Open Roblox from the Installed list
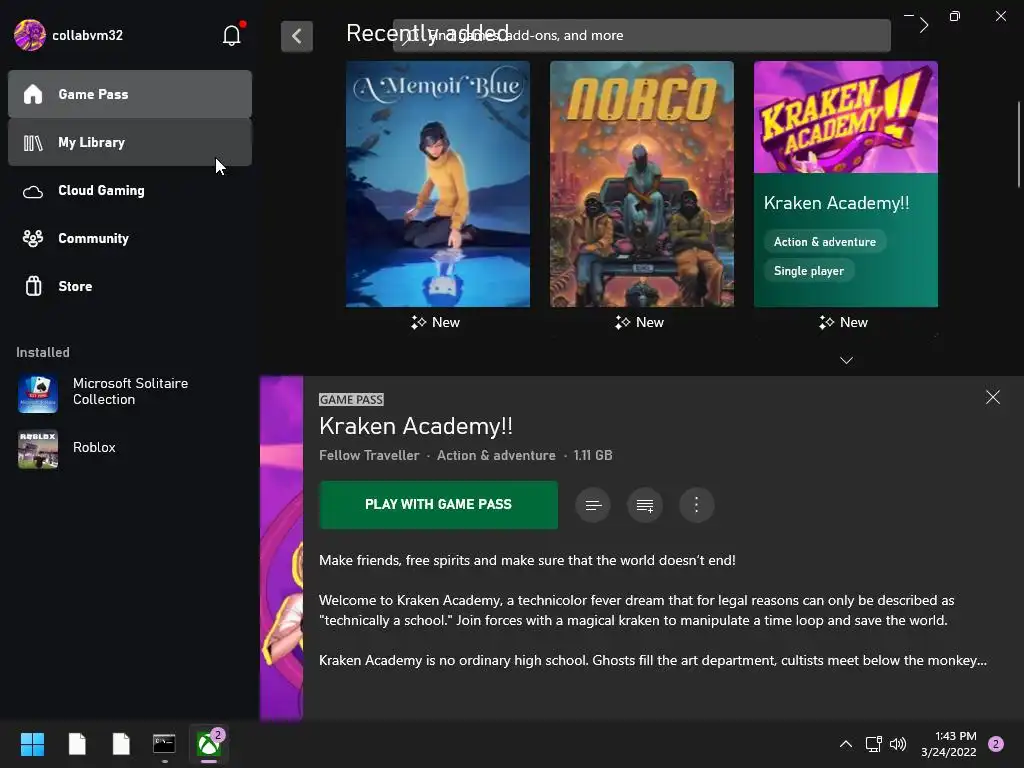Viewport: 1024px width, 768px height. click(130, 448)
